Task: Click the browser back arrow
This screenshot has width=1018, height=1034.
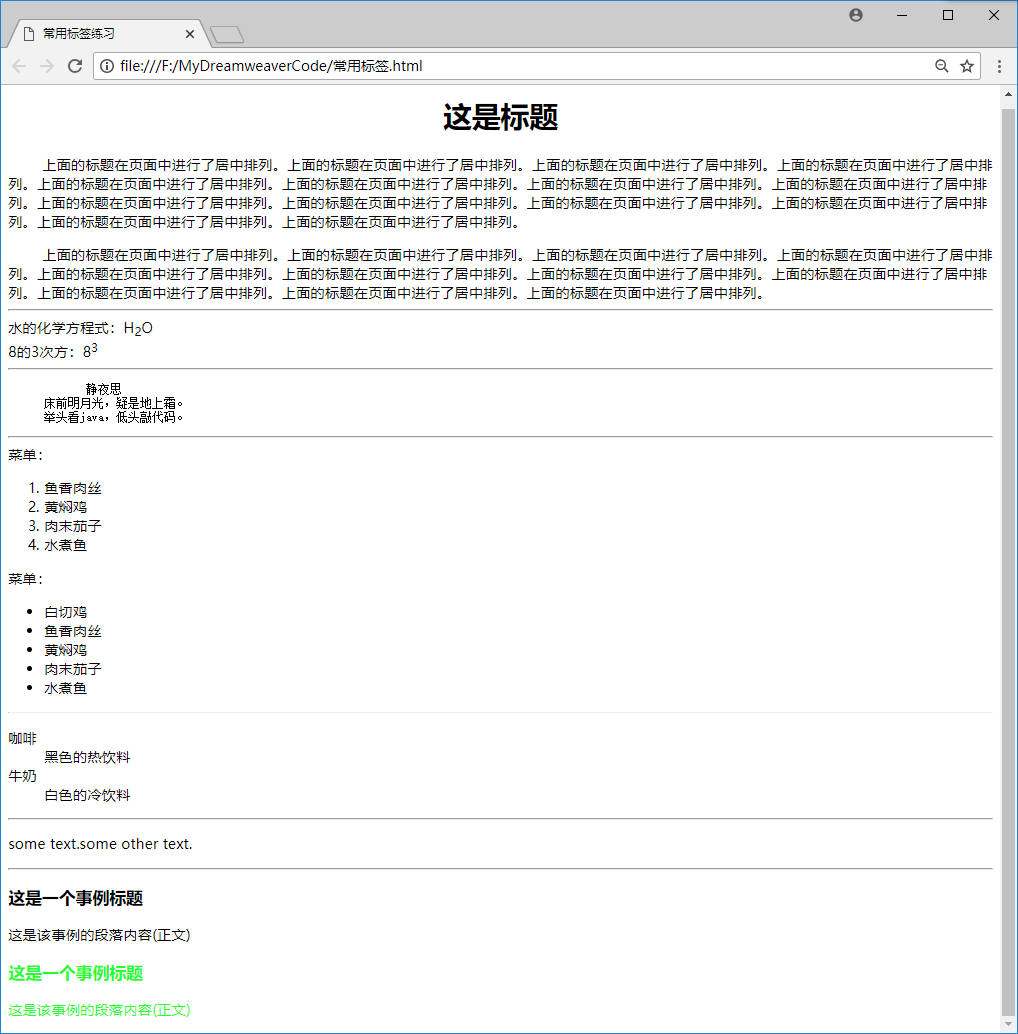Action: click(x=19, y=66)
